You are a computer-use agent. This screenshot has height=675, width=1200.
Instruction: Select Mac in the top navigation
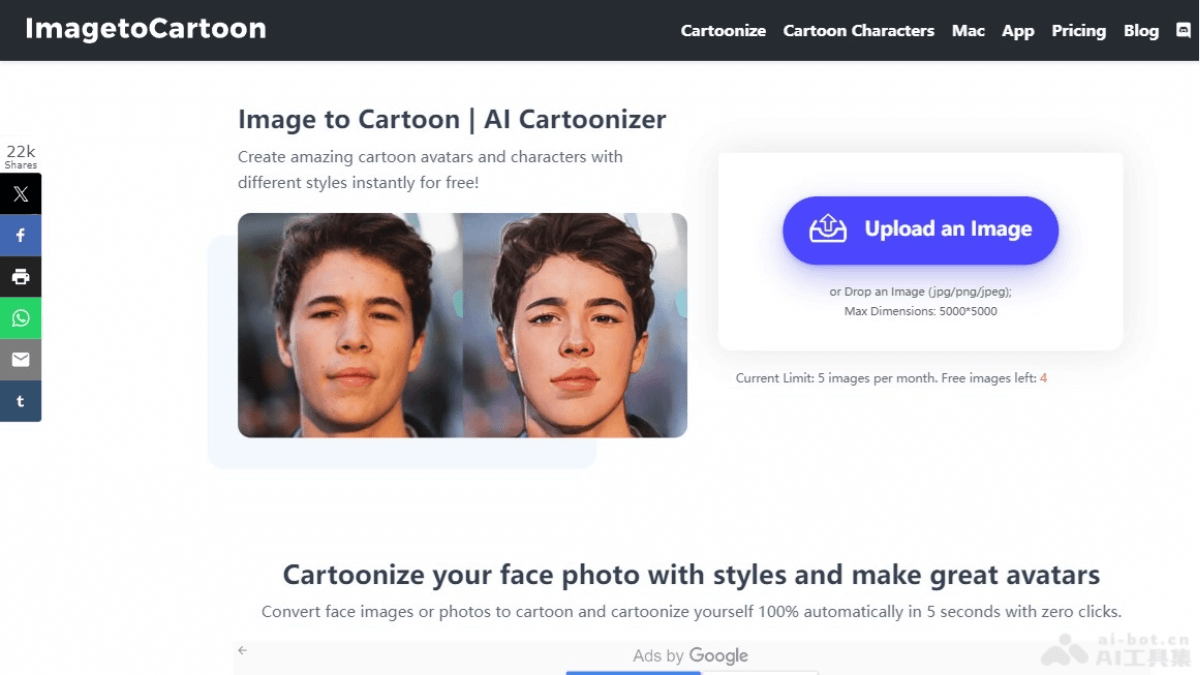point(968,31)
